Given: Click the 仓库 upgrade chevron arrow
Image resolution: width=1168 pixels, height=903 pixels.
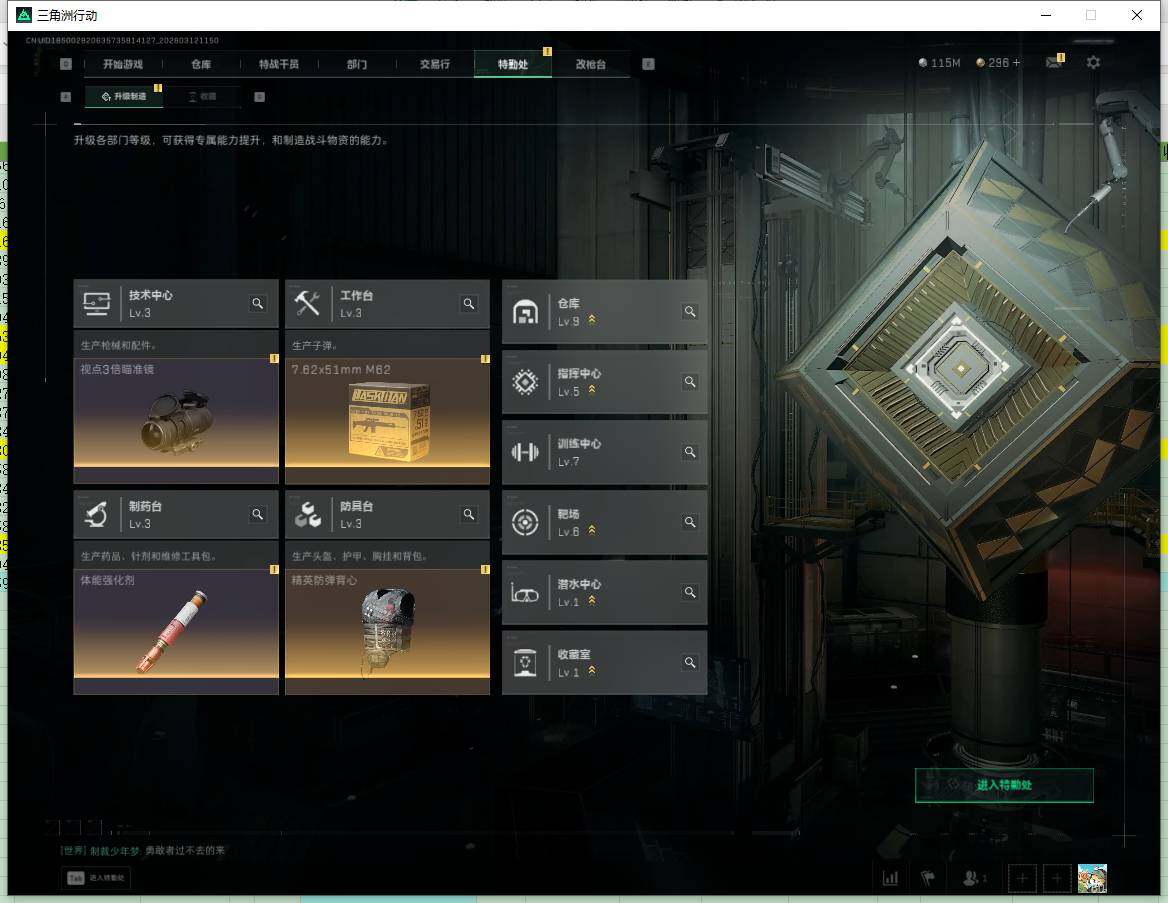Looking at the screenshot, I should (x=592, y=320).
